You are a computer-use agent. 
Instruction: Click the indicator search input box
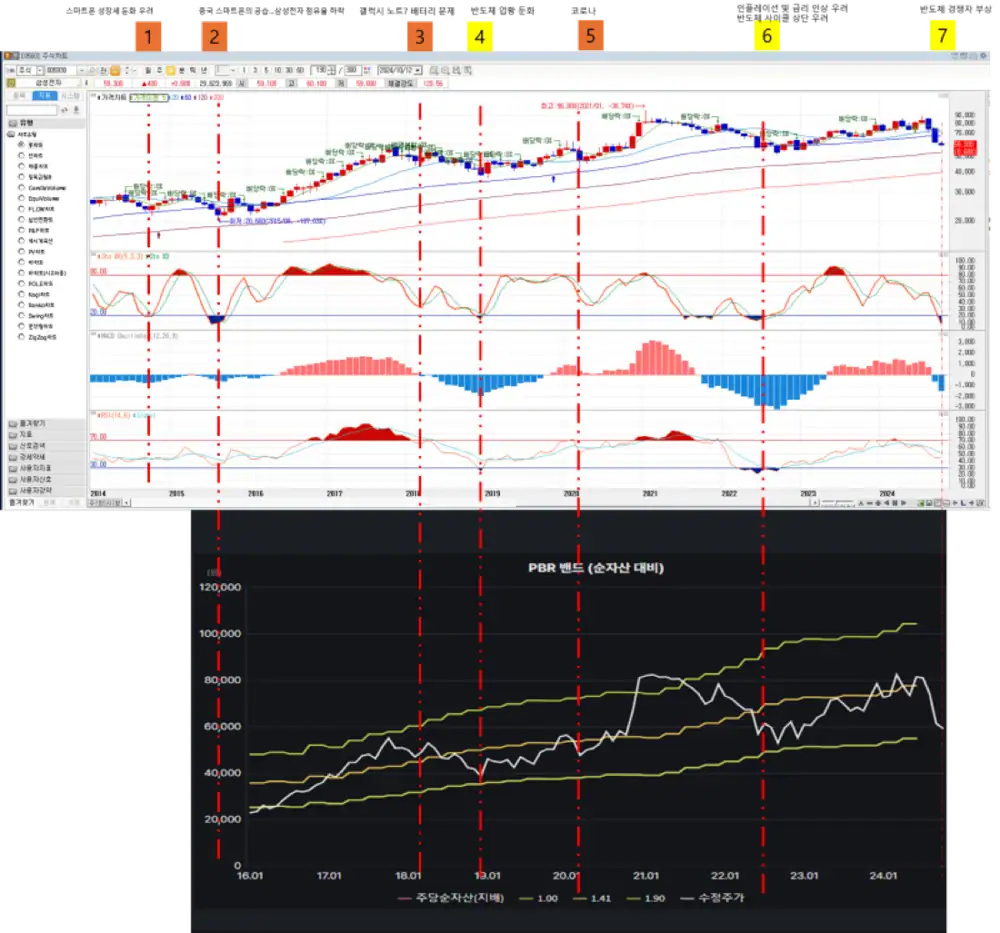point(32,110)
